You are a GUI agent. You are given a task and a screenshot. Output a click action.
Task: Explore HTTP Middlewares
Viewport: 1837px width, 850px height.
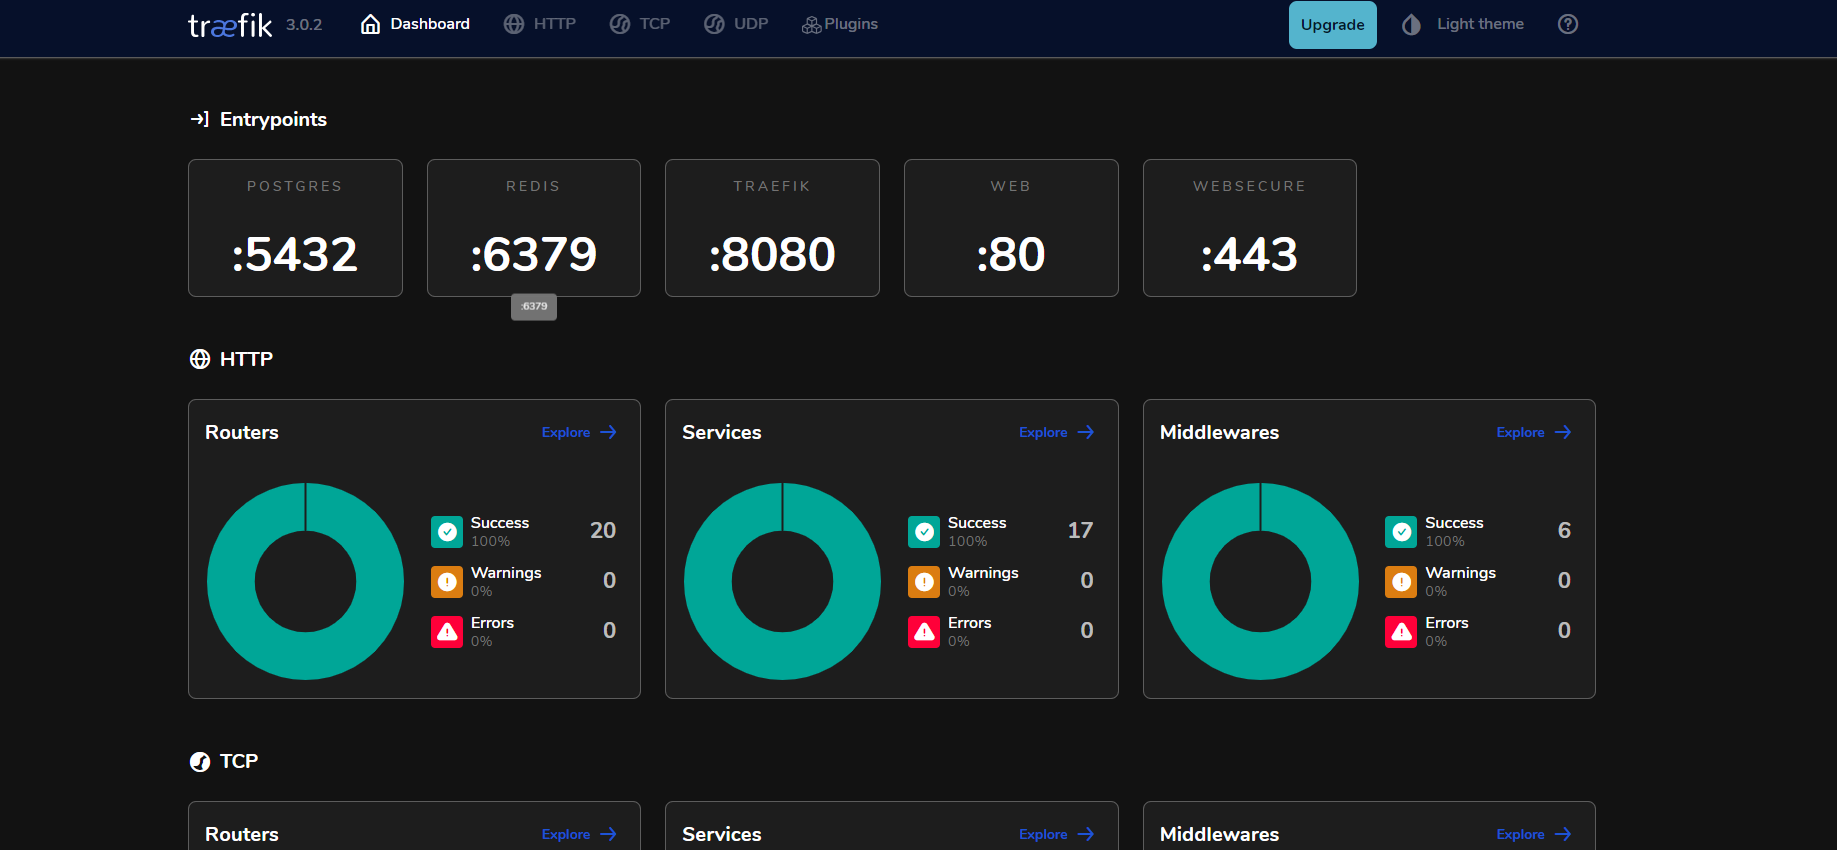(x=1533, y=432)
